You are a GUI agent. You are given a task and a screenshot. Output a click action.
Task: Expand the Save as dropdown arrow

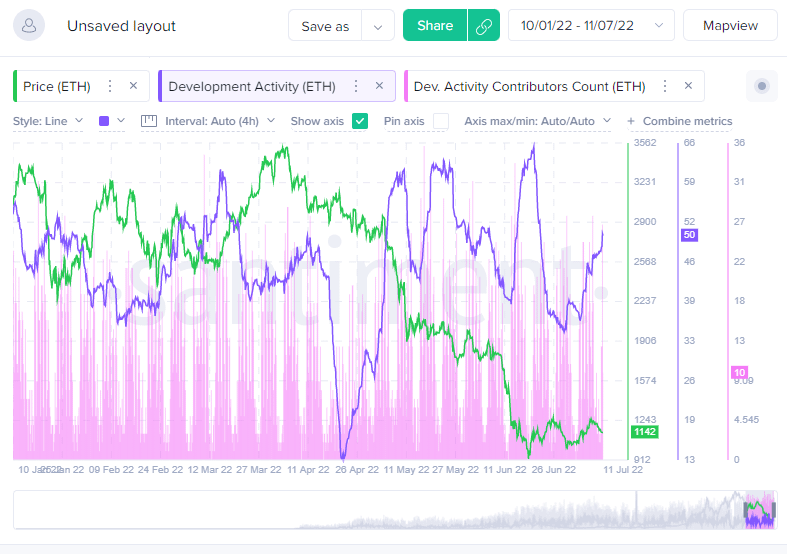pos(378,26)
